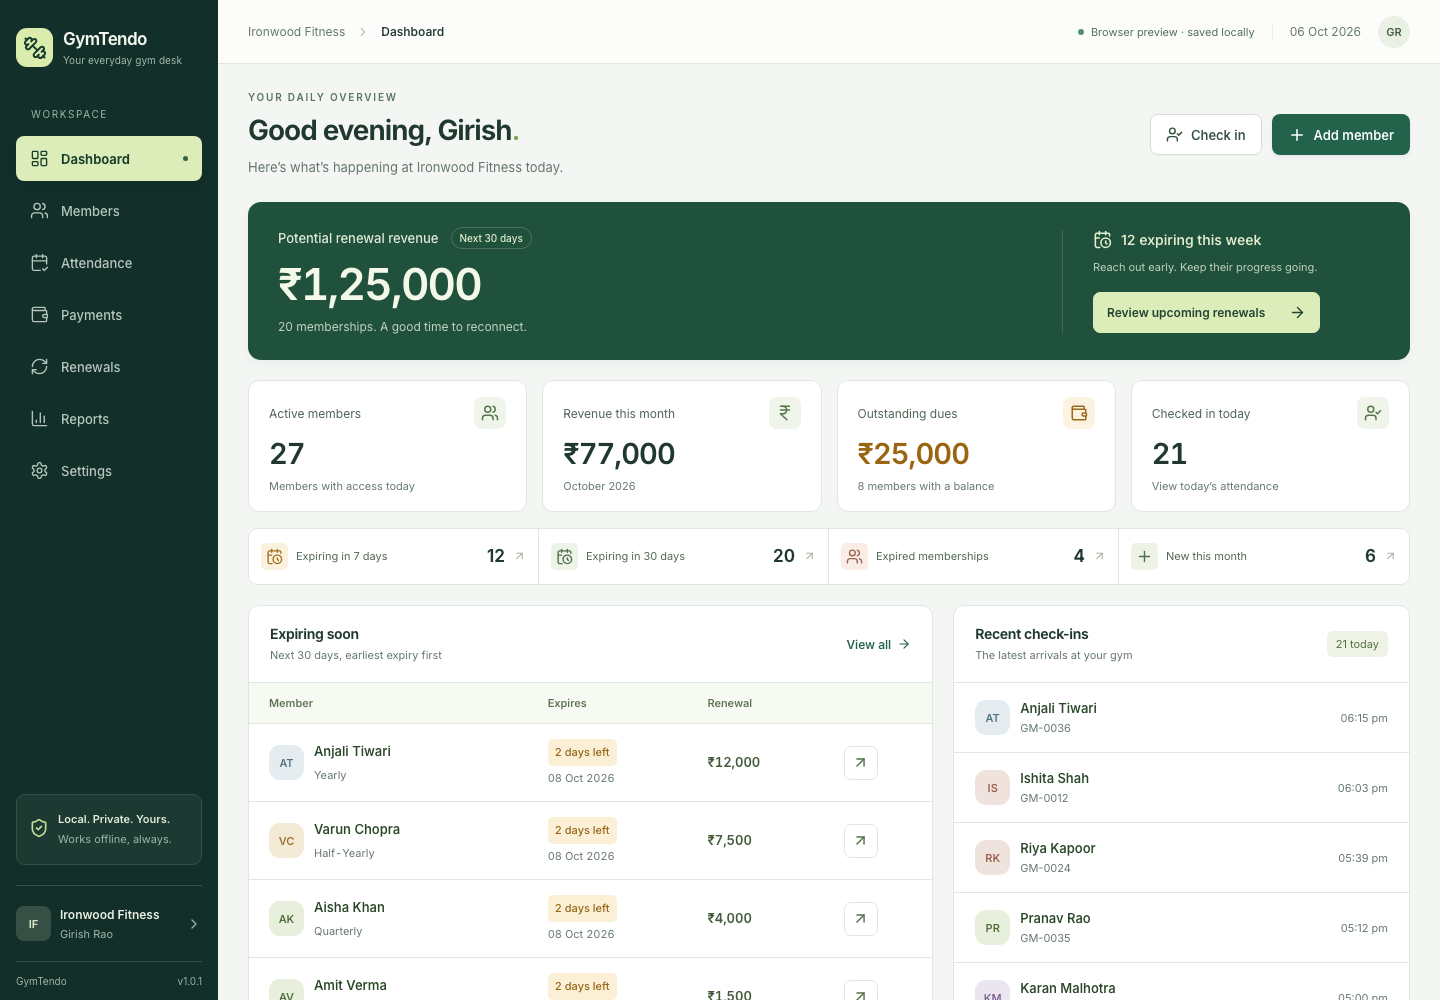Select Riya Kapoor check-in entry

[1181, 858]
